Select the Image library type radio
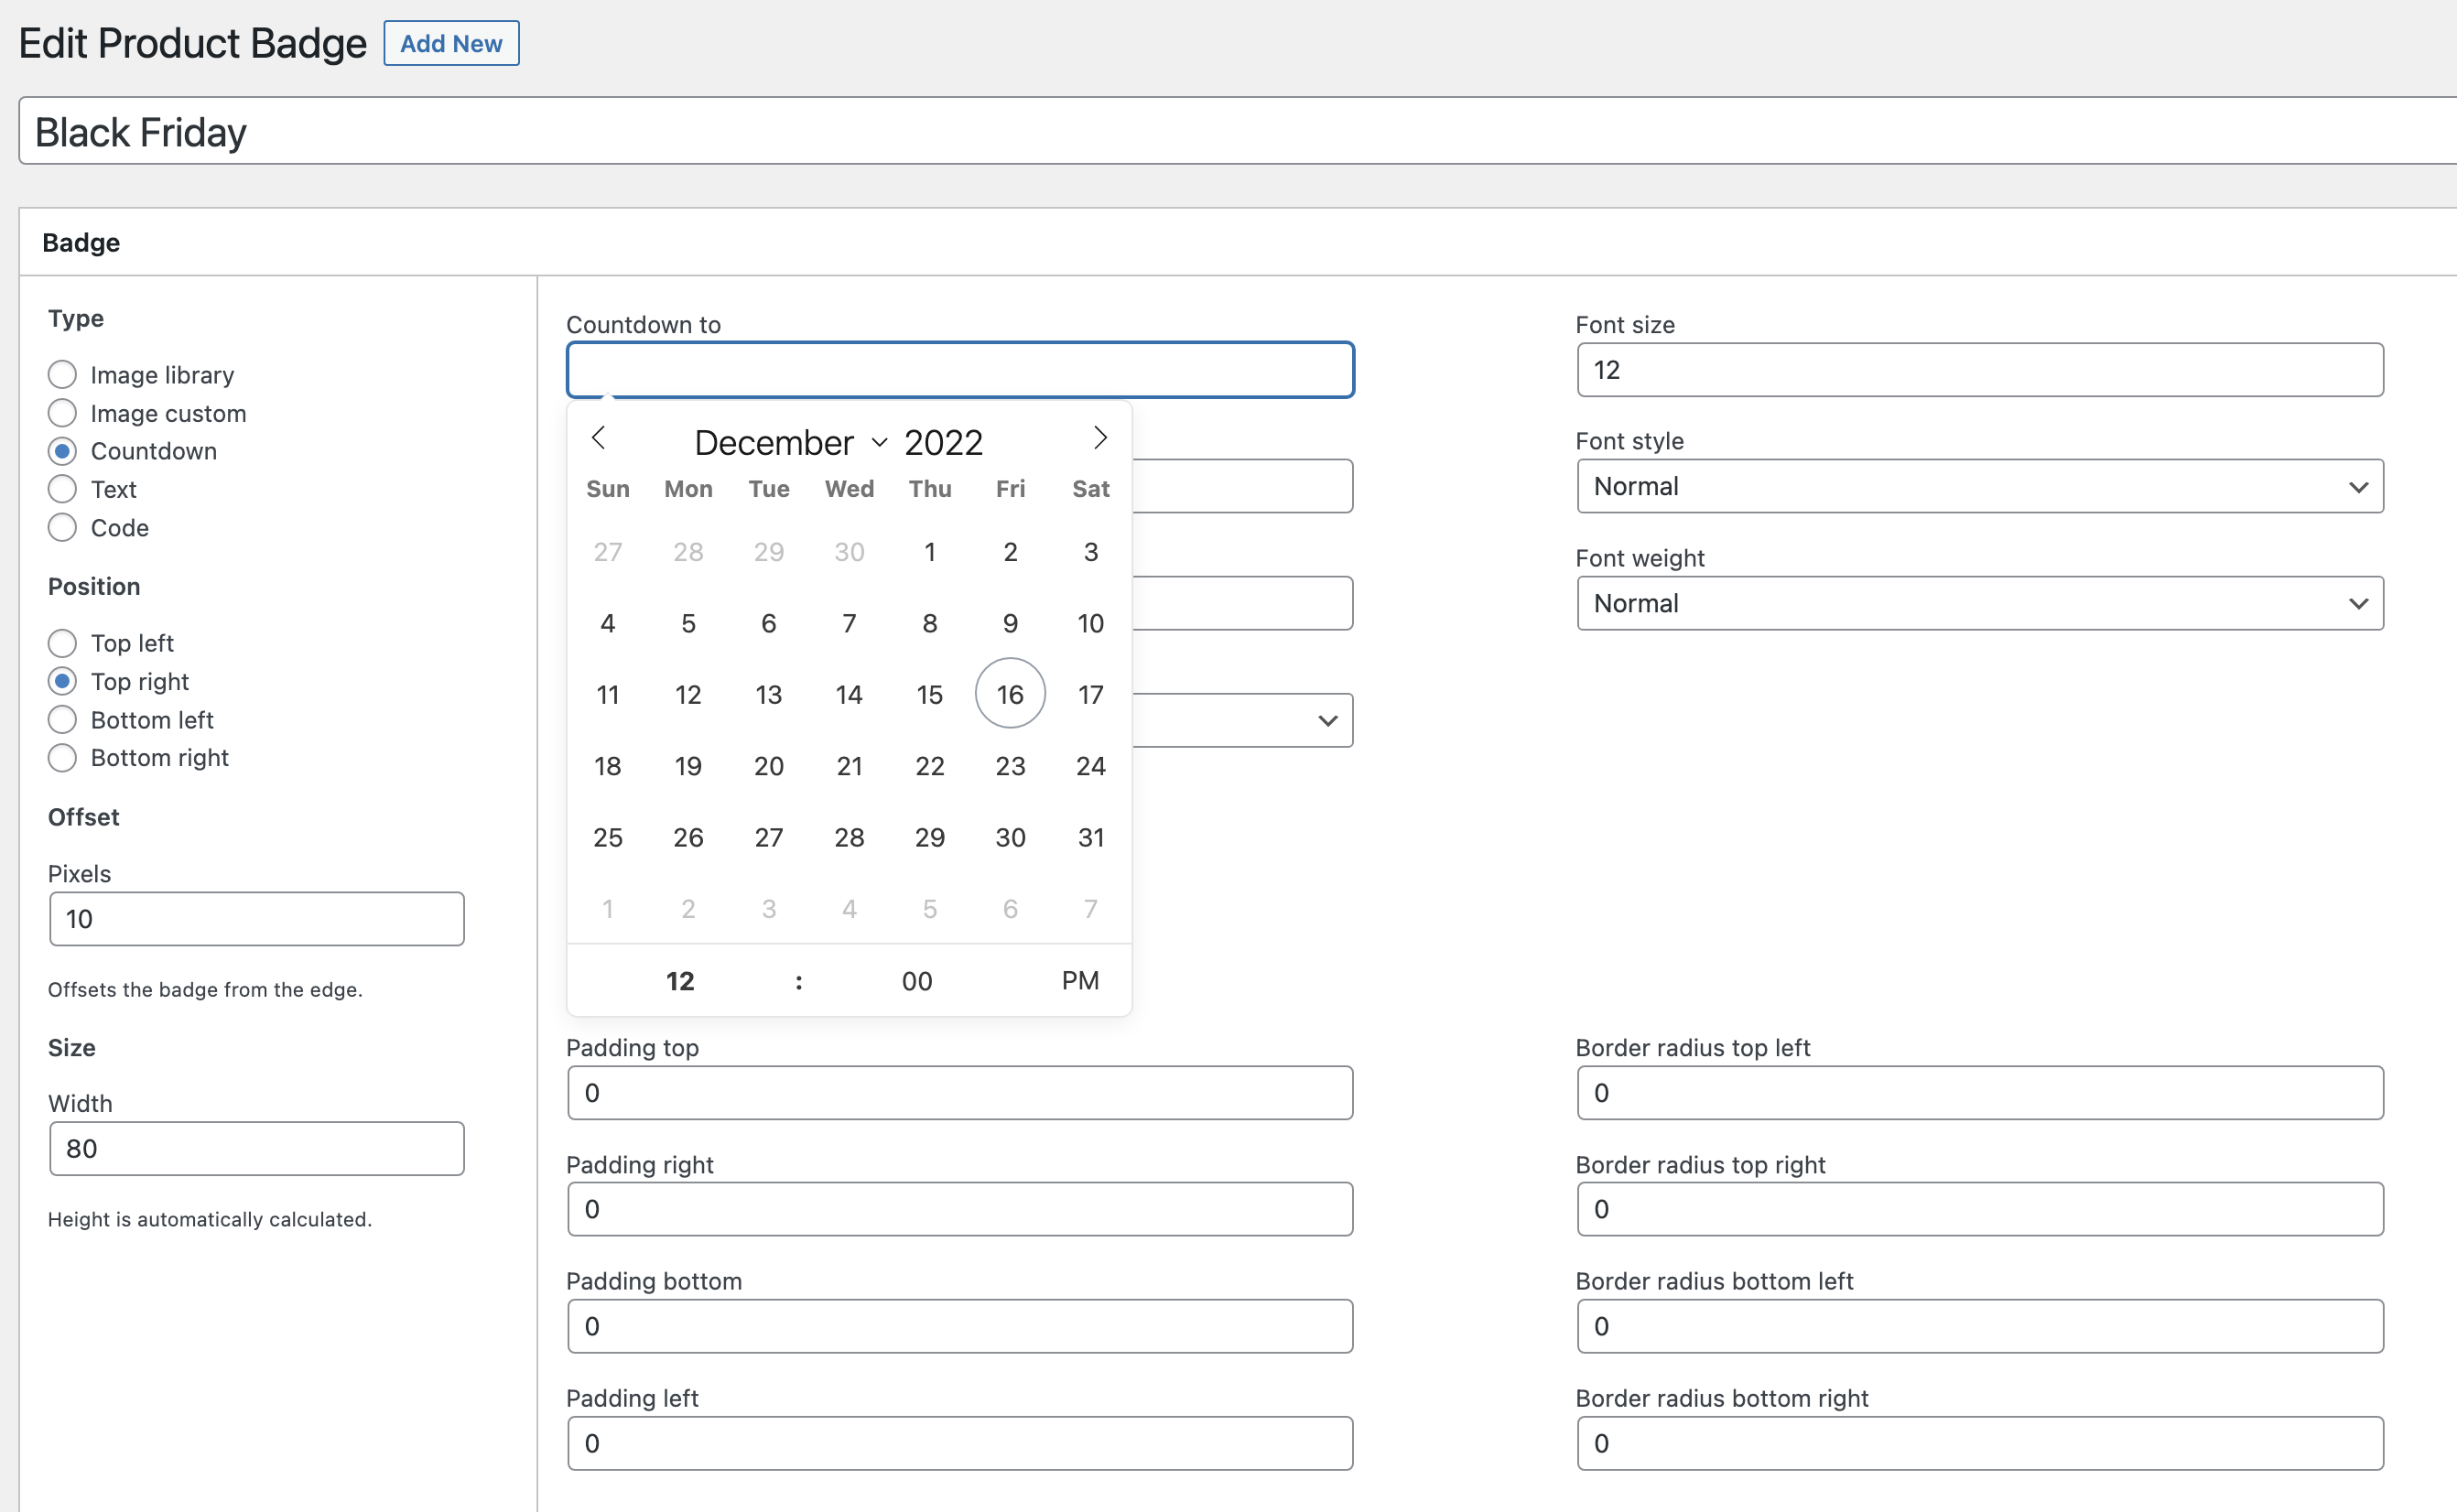This screenshot has width=2457, height=1512. pos(62,375)
